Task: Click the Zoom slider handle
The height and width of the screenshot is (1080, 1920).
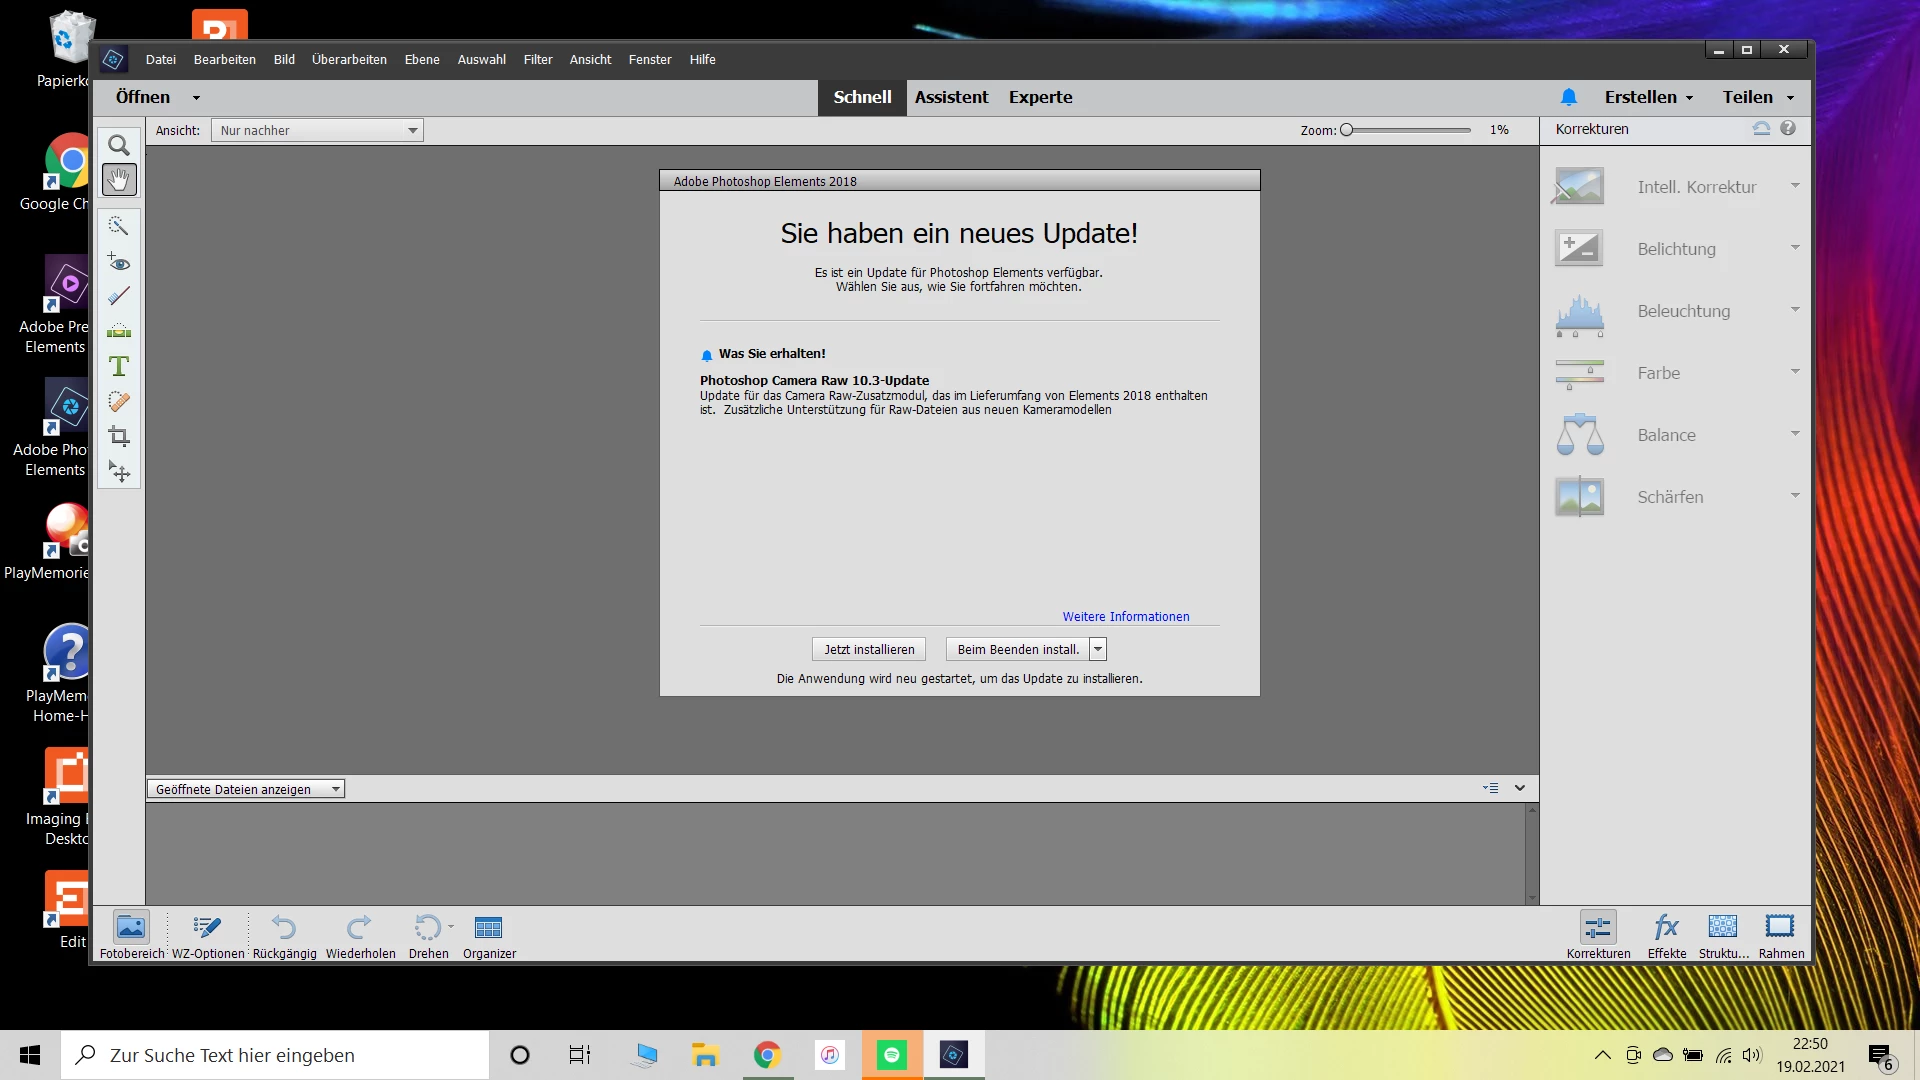Action: point(1347,130)
